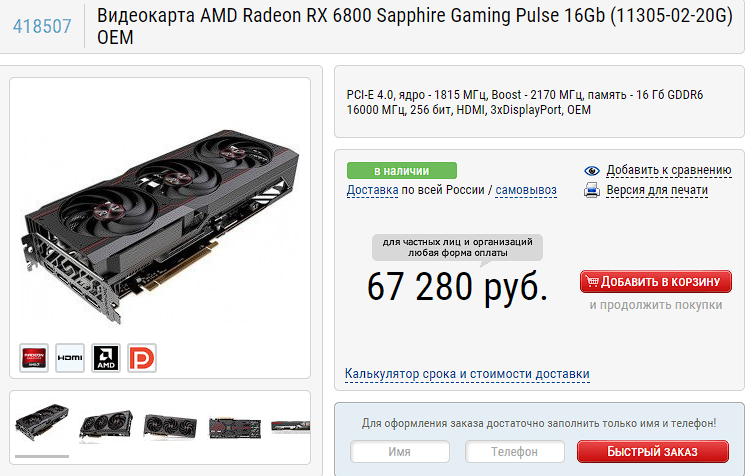Click the eye icon for comparison

pos(592,171)
